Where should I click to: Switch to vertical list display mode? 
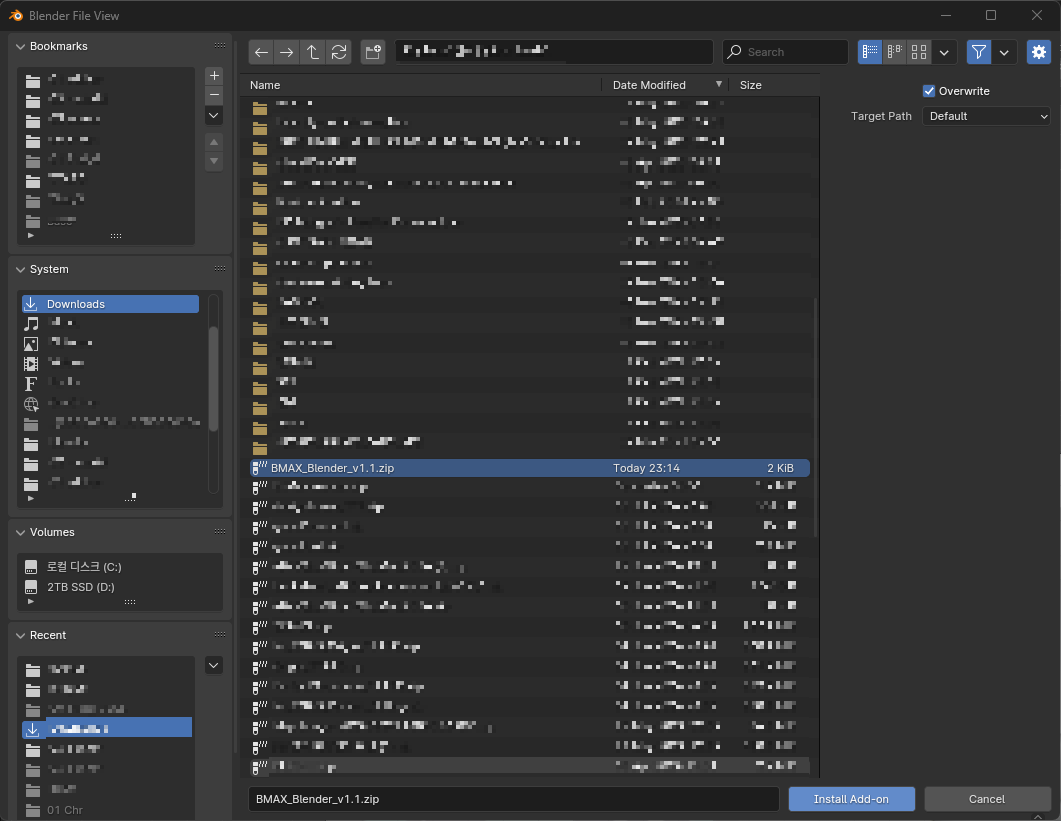pyautogui.click(x=870, y=52)
